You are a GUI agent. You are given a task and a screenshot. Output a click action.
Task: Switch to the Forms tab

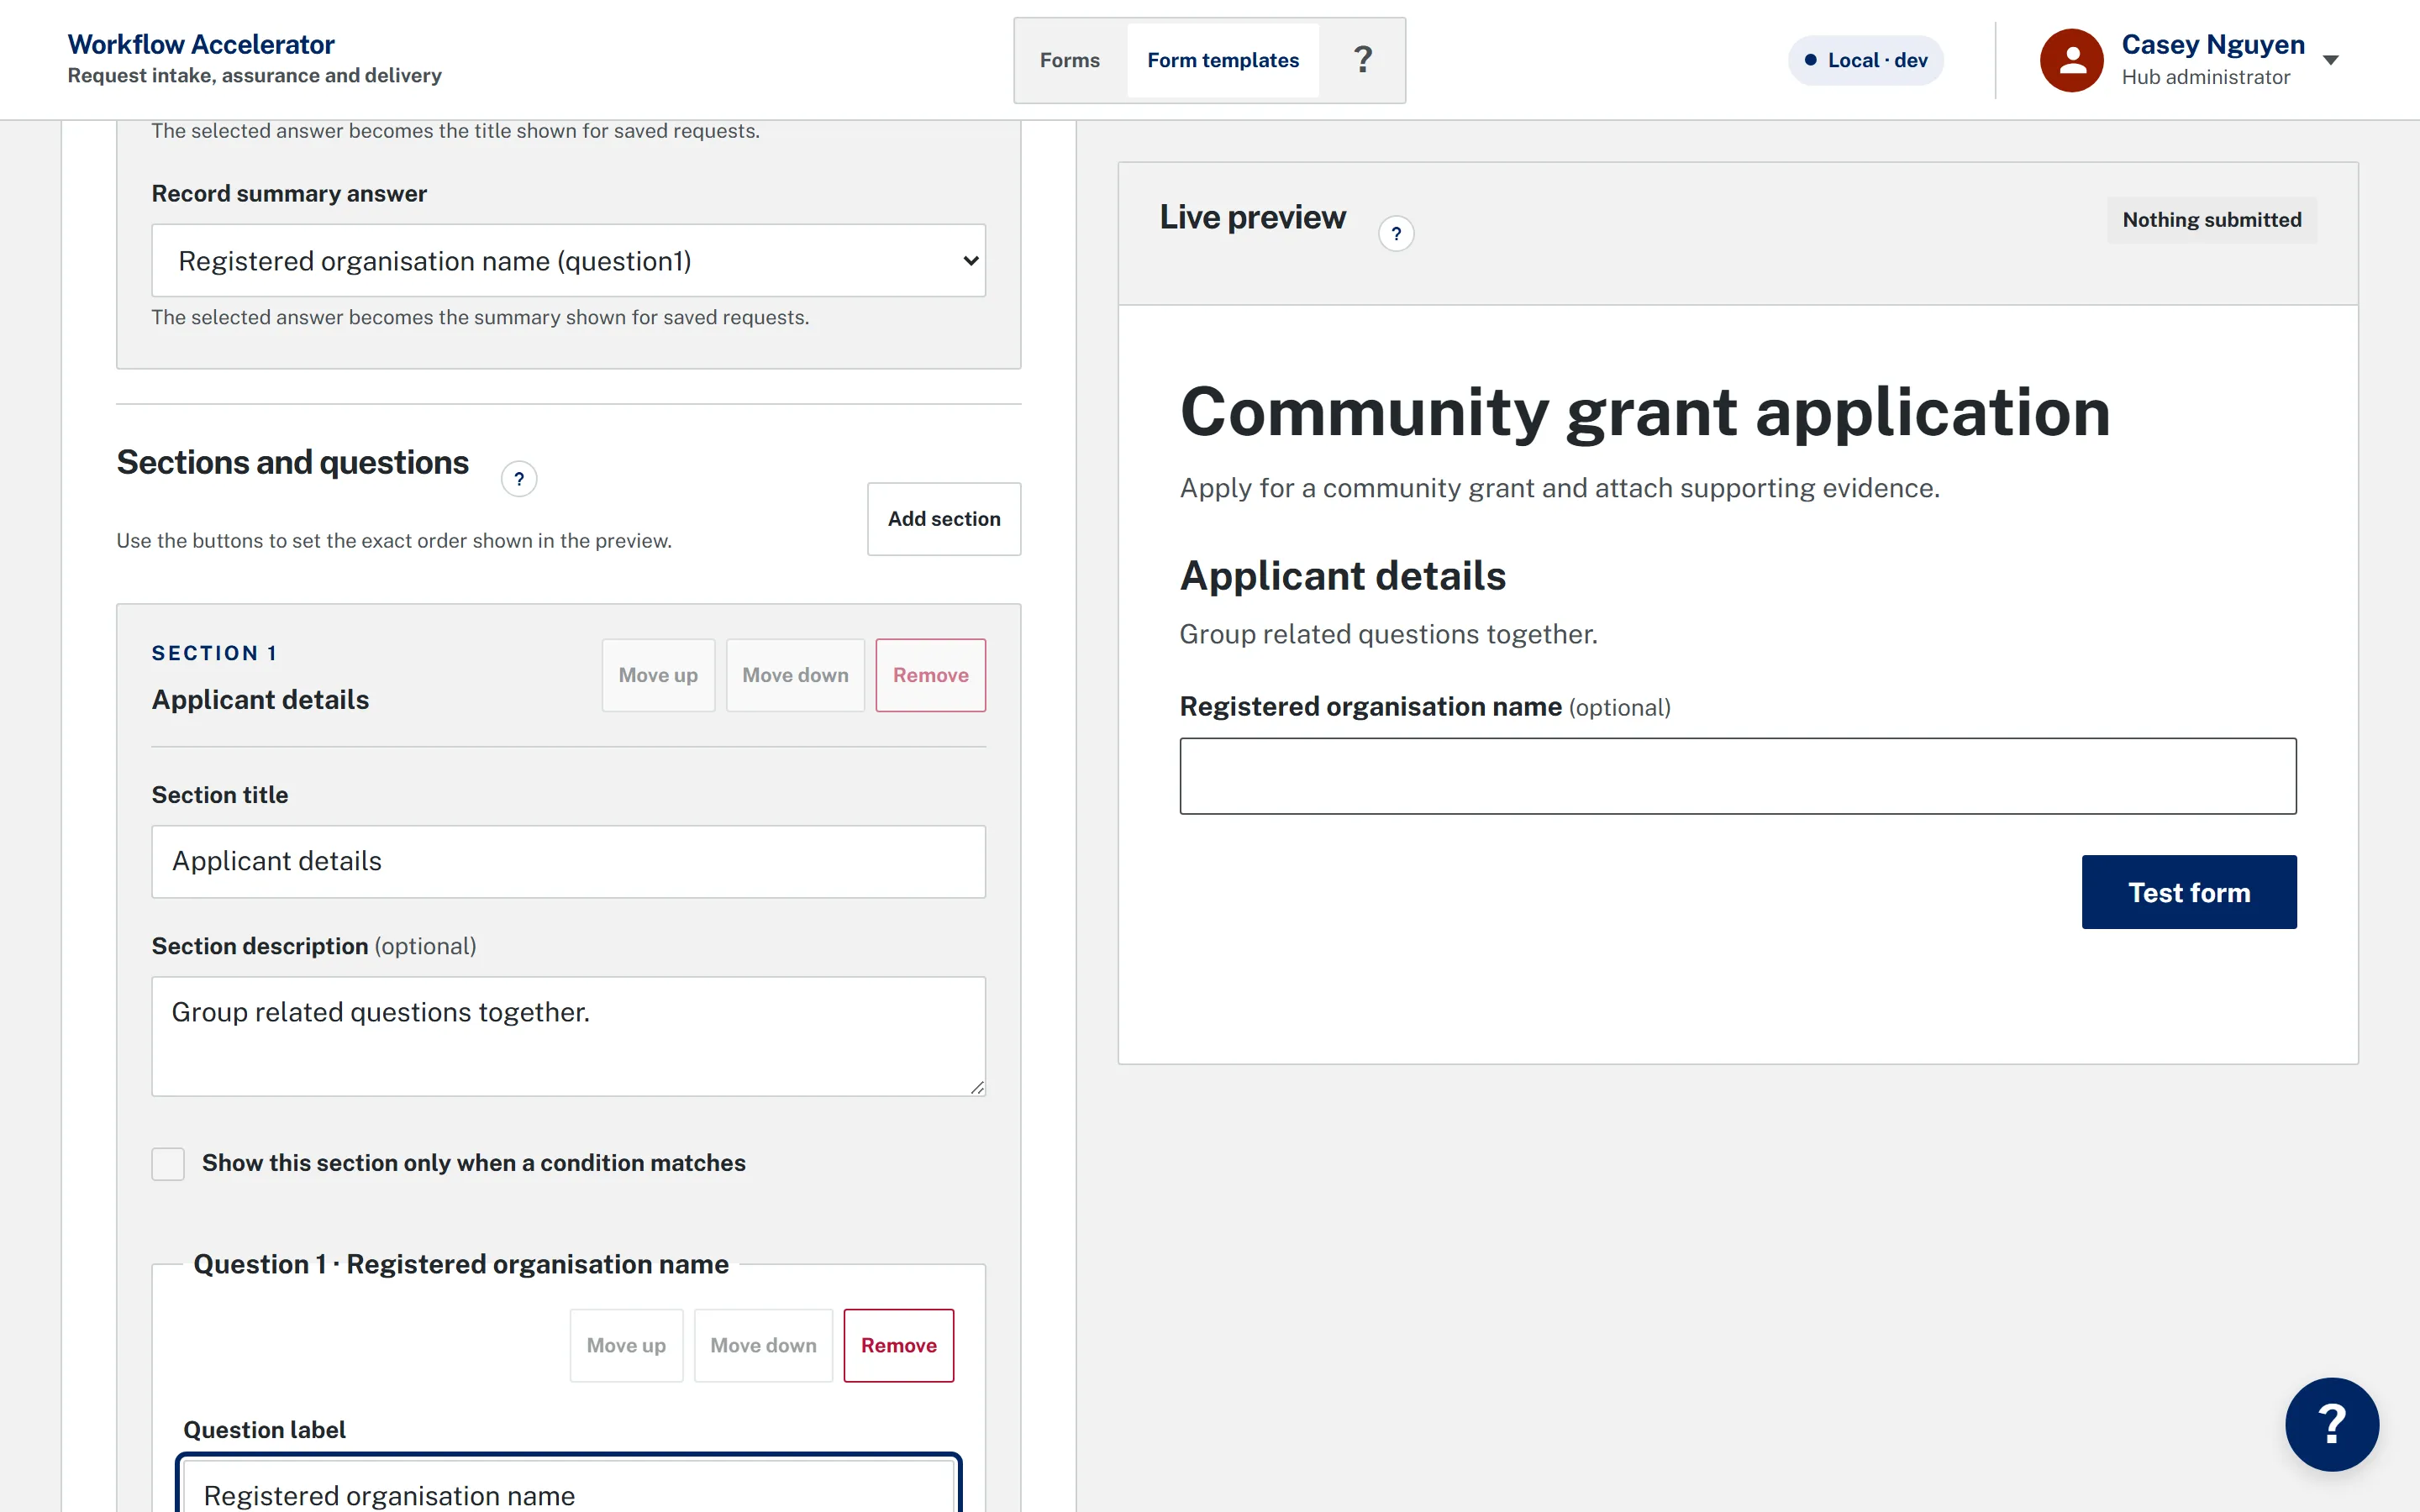(1069, 60)
